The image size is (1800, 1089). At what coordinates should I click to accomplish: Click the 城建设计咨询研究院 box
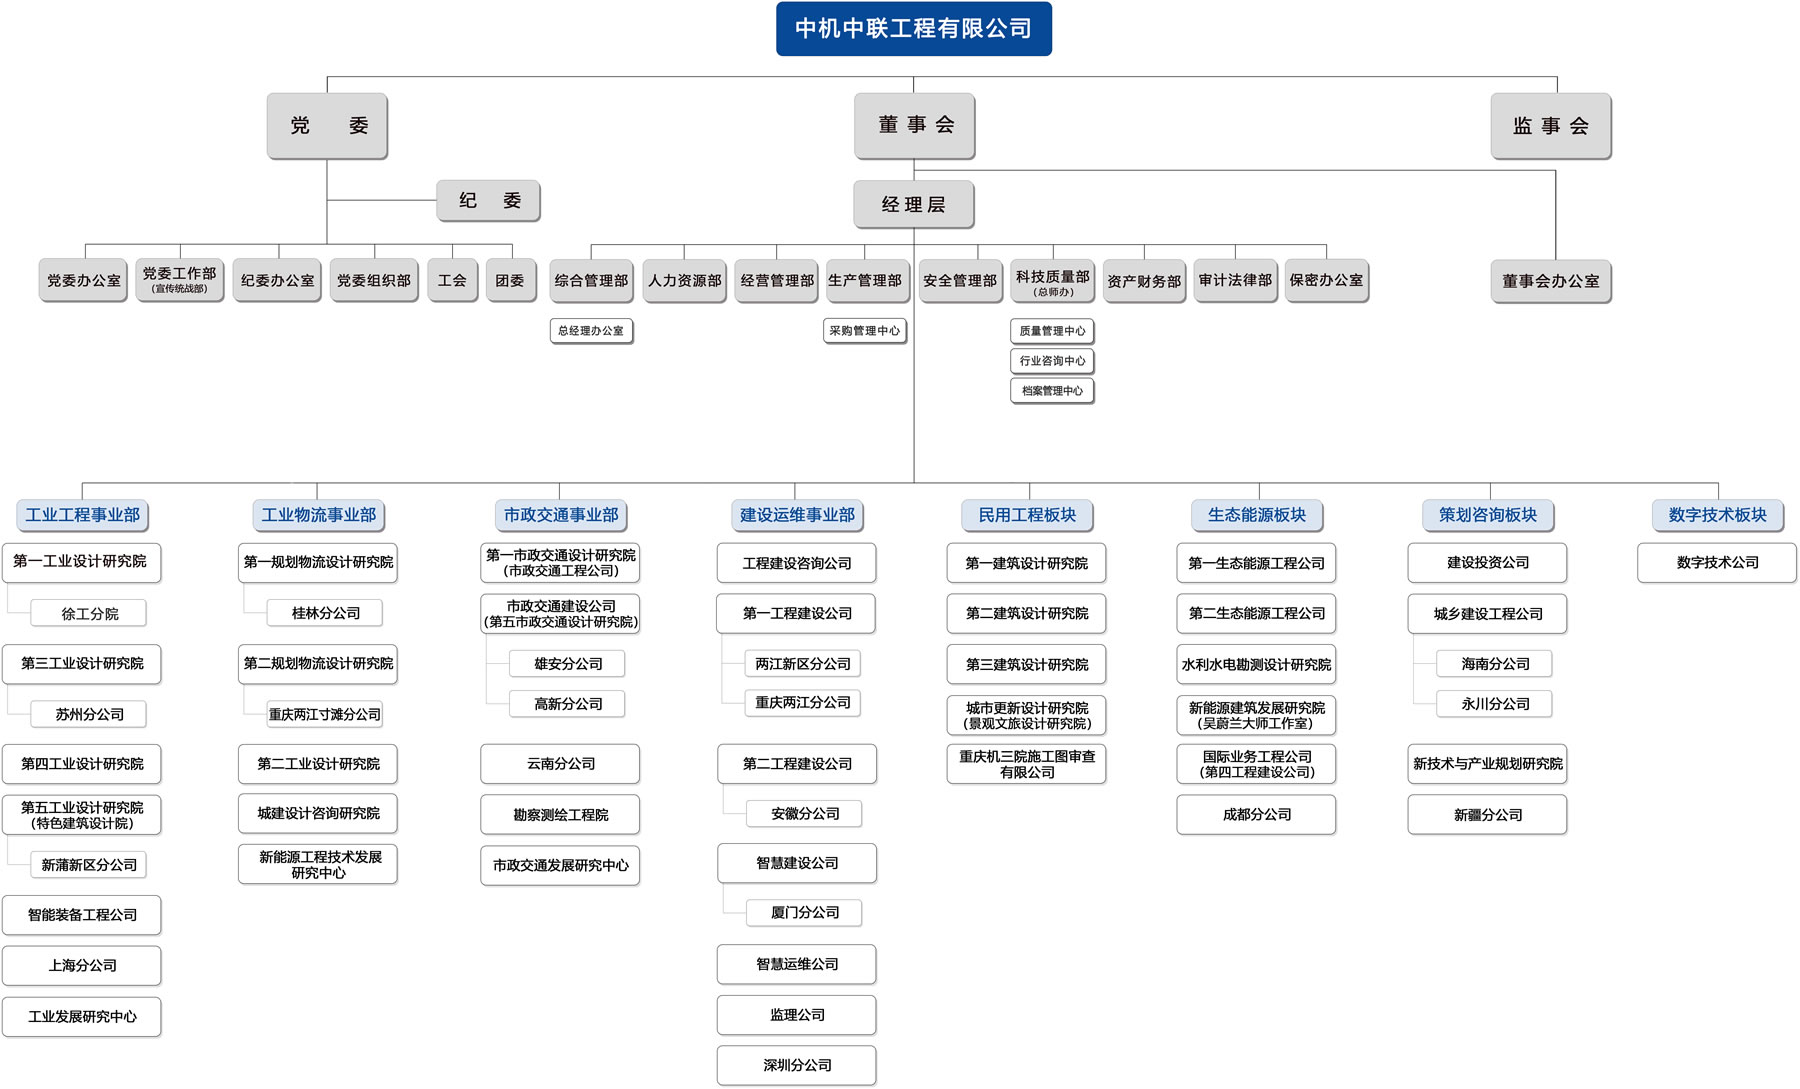pos(318,814)
